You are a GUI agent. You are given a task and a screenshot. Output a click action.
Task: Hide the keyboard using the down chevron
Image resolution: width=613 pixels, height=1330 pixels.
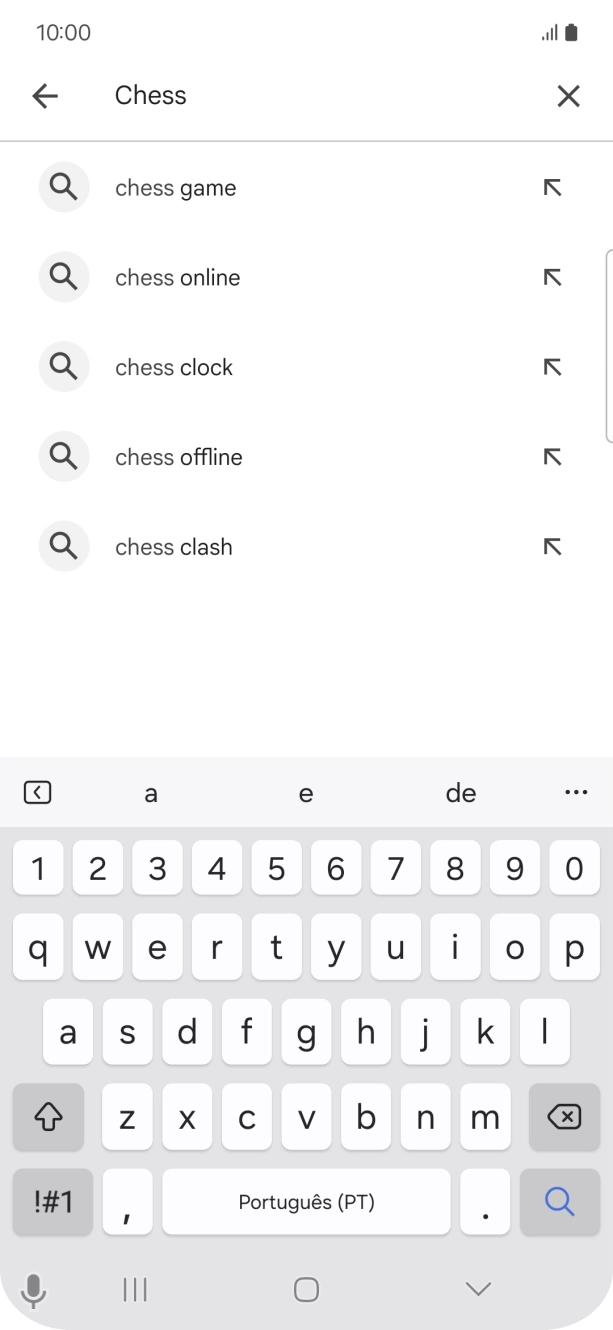click(477, 1289)
